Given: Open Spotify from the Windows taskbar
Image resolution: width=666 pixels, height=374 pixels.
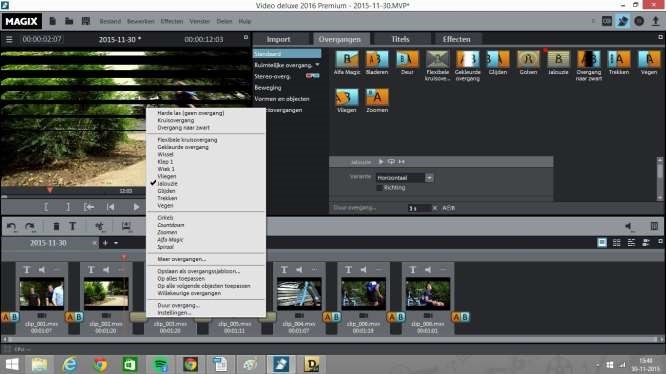Looking at the screenshot, I should [x=160, y=364].
